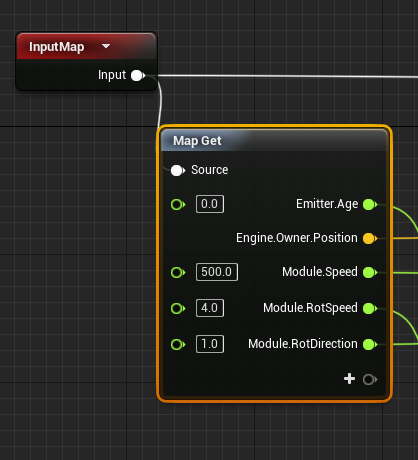Click the Module.RotDirection output pin
The height and width of the screenshot is (460, 418).
click(370, 344)
